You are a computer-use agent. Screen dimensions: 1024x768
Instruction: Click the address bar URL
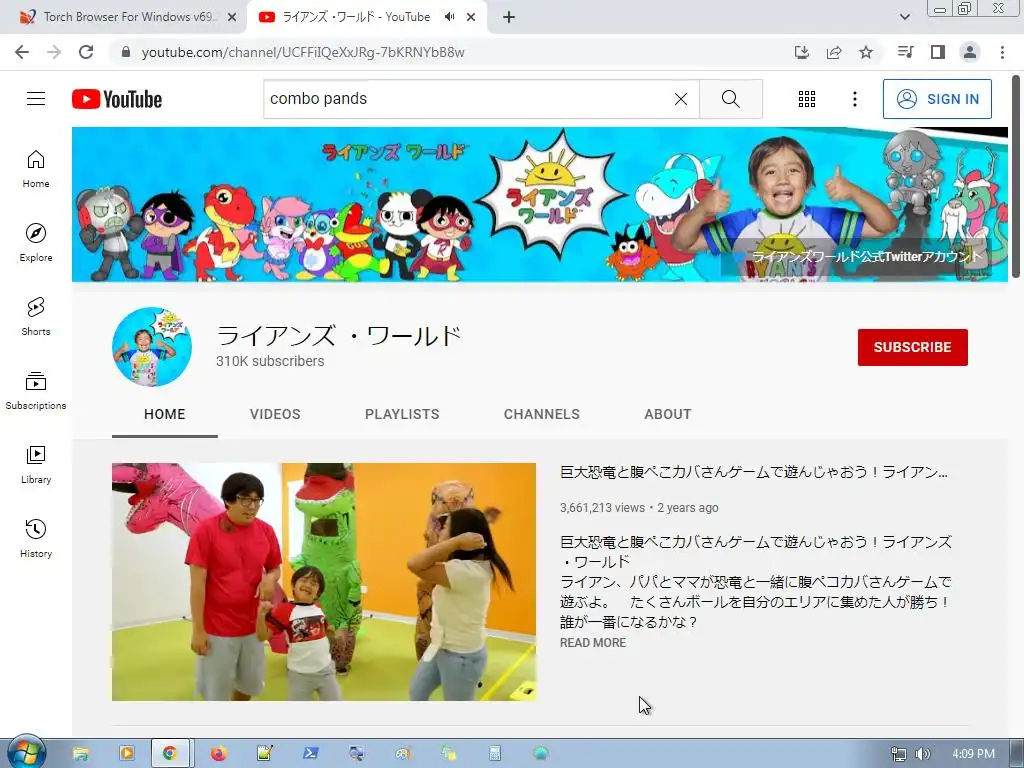303,52
